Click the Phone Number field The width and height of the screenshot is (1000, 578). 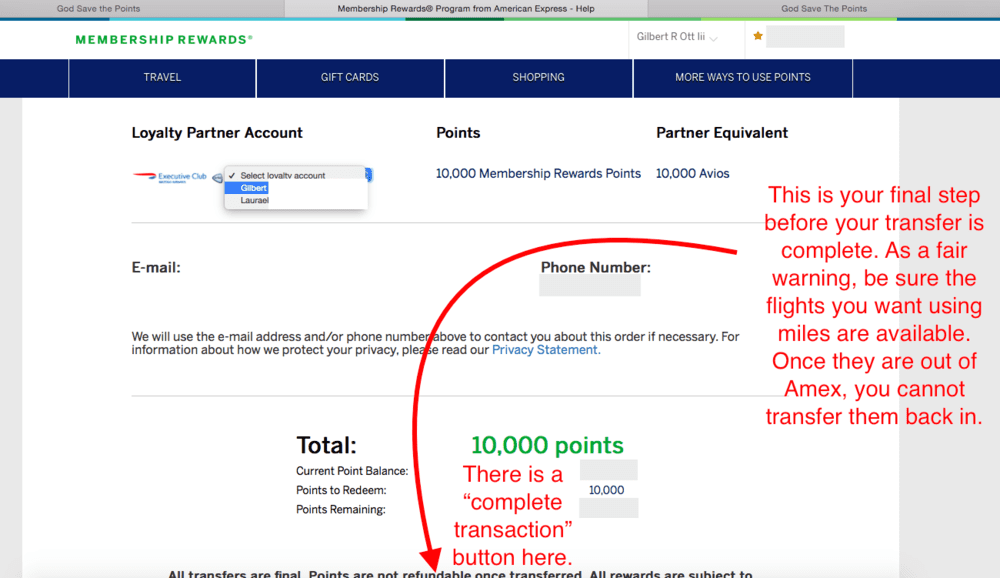[589, 287]
